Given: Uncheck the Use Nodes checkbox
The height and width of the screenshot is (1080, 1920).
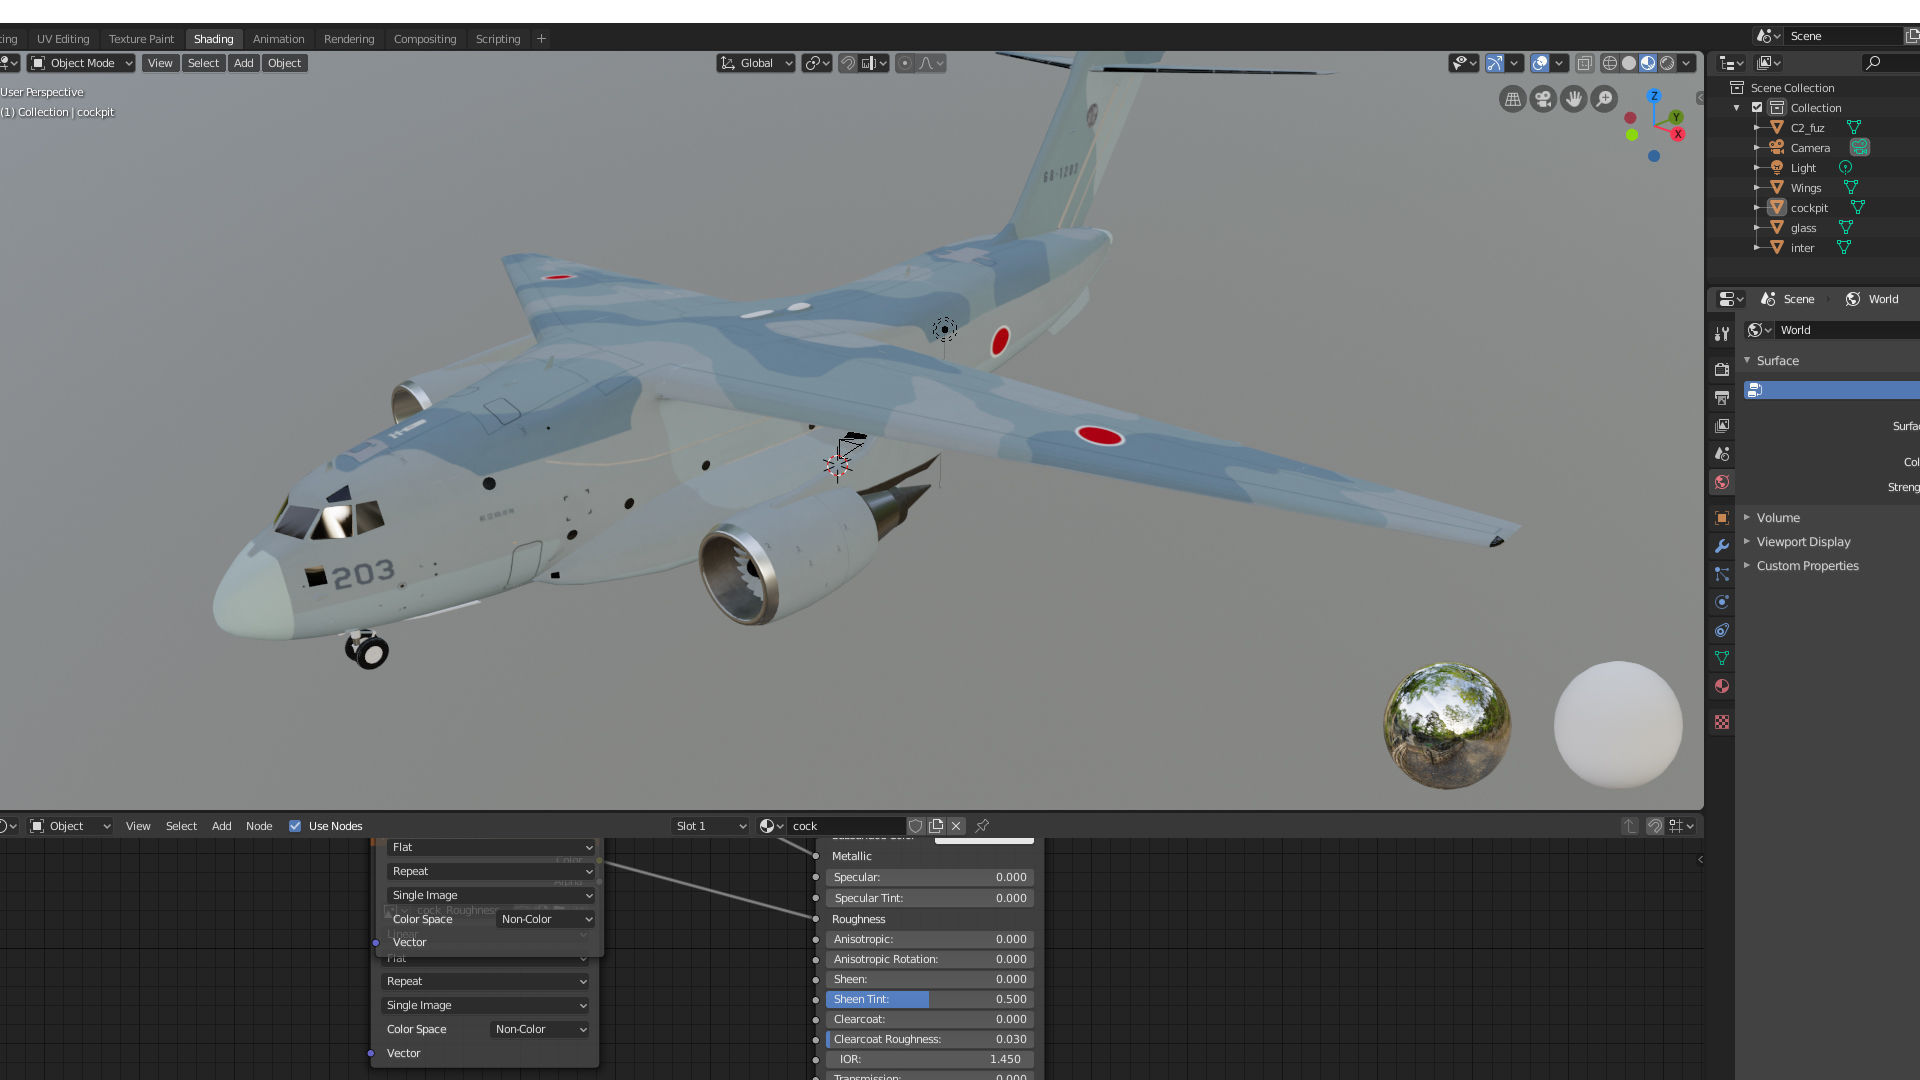Looking at the screenshot, I should point(295,826).
